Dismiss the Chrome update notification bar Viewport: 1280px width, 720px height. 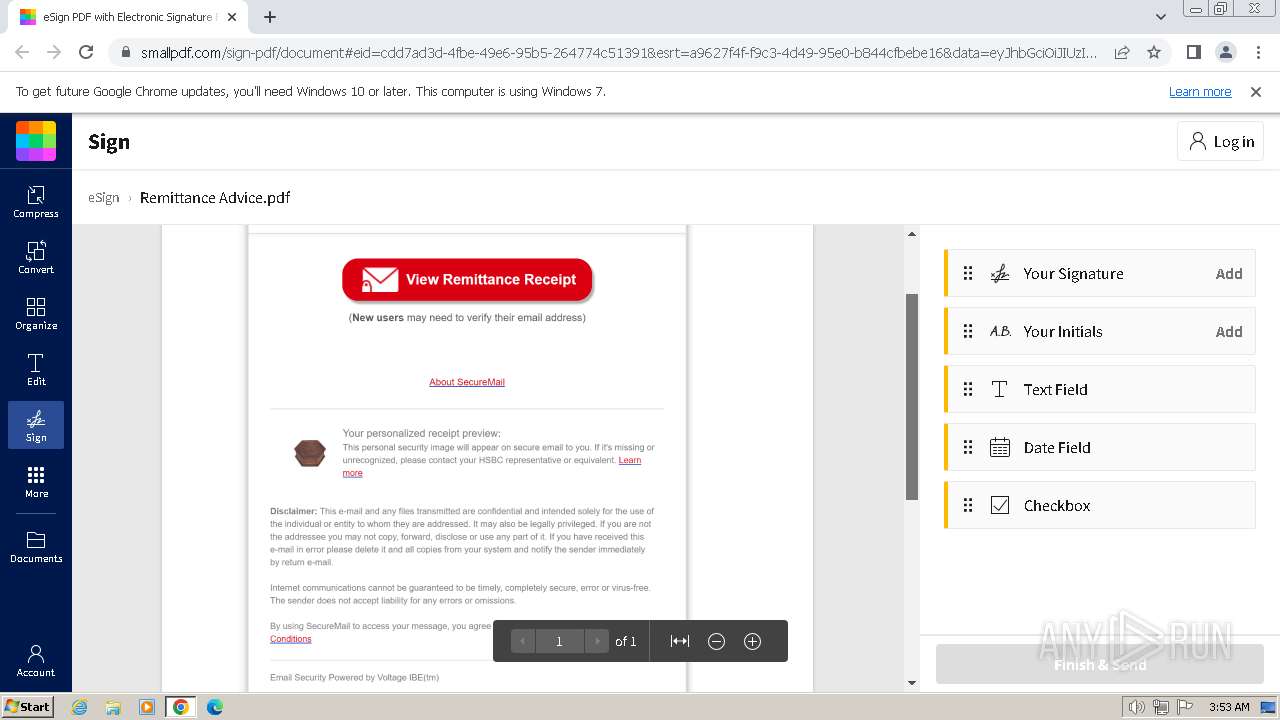pyautogui.click(x=1256, y=92)
